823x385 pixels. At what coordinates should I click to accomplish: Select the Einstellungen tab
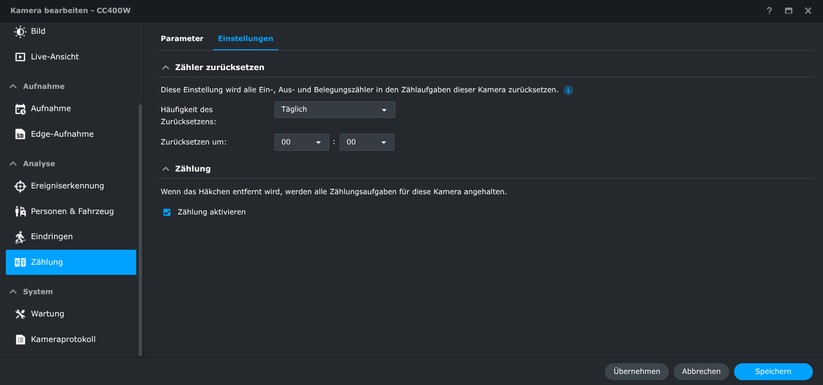245,39
